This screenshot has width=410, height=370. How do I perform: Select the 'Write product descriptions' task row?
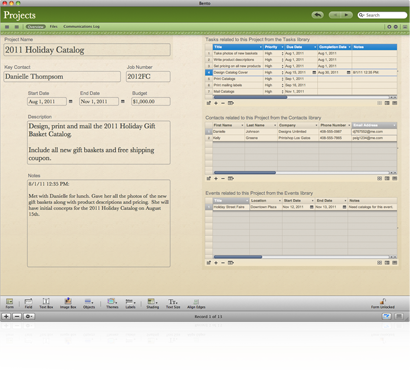[x=301, y=60]
